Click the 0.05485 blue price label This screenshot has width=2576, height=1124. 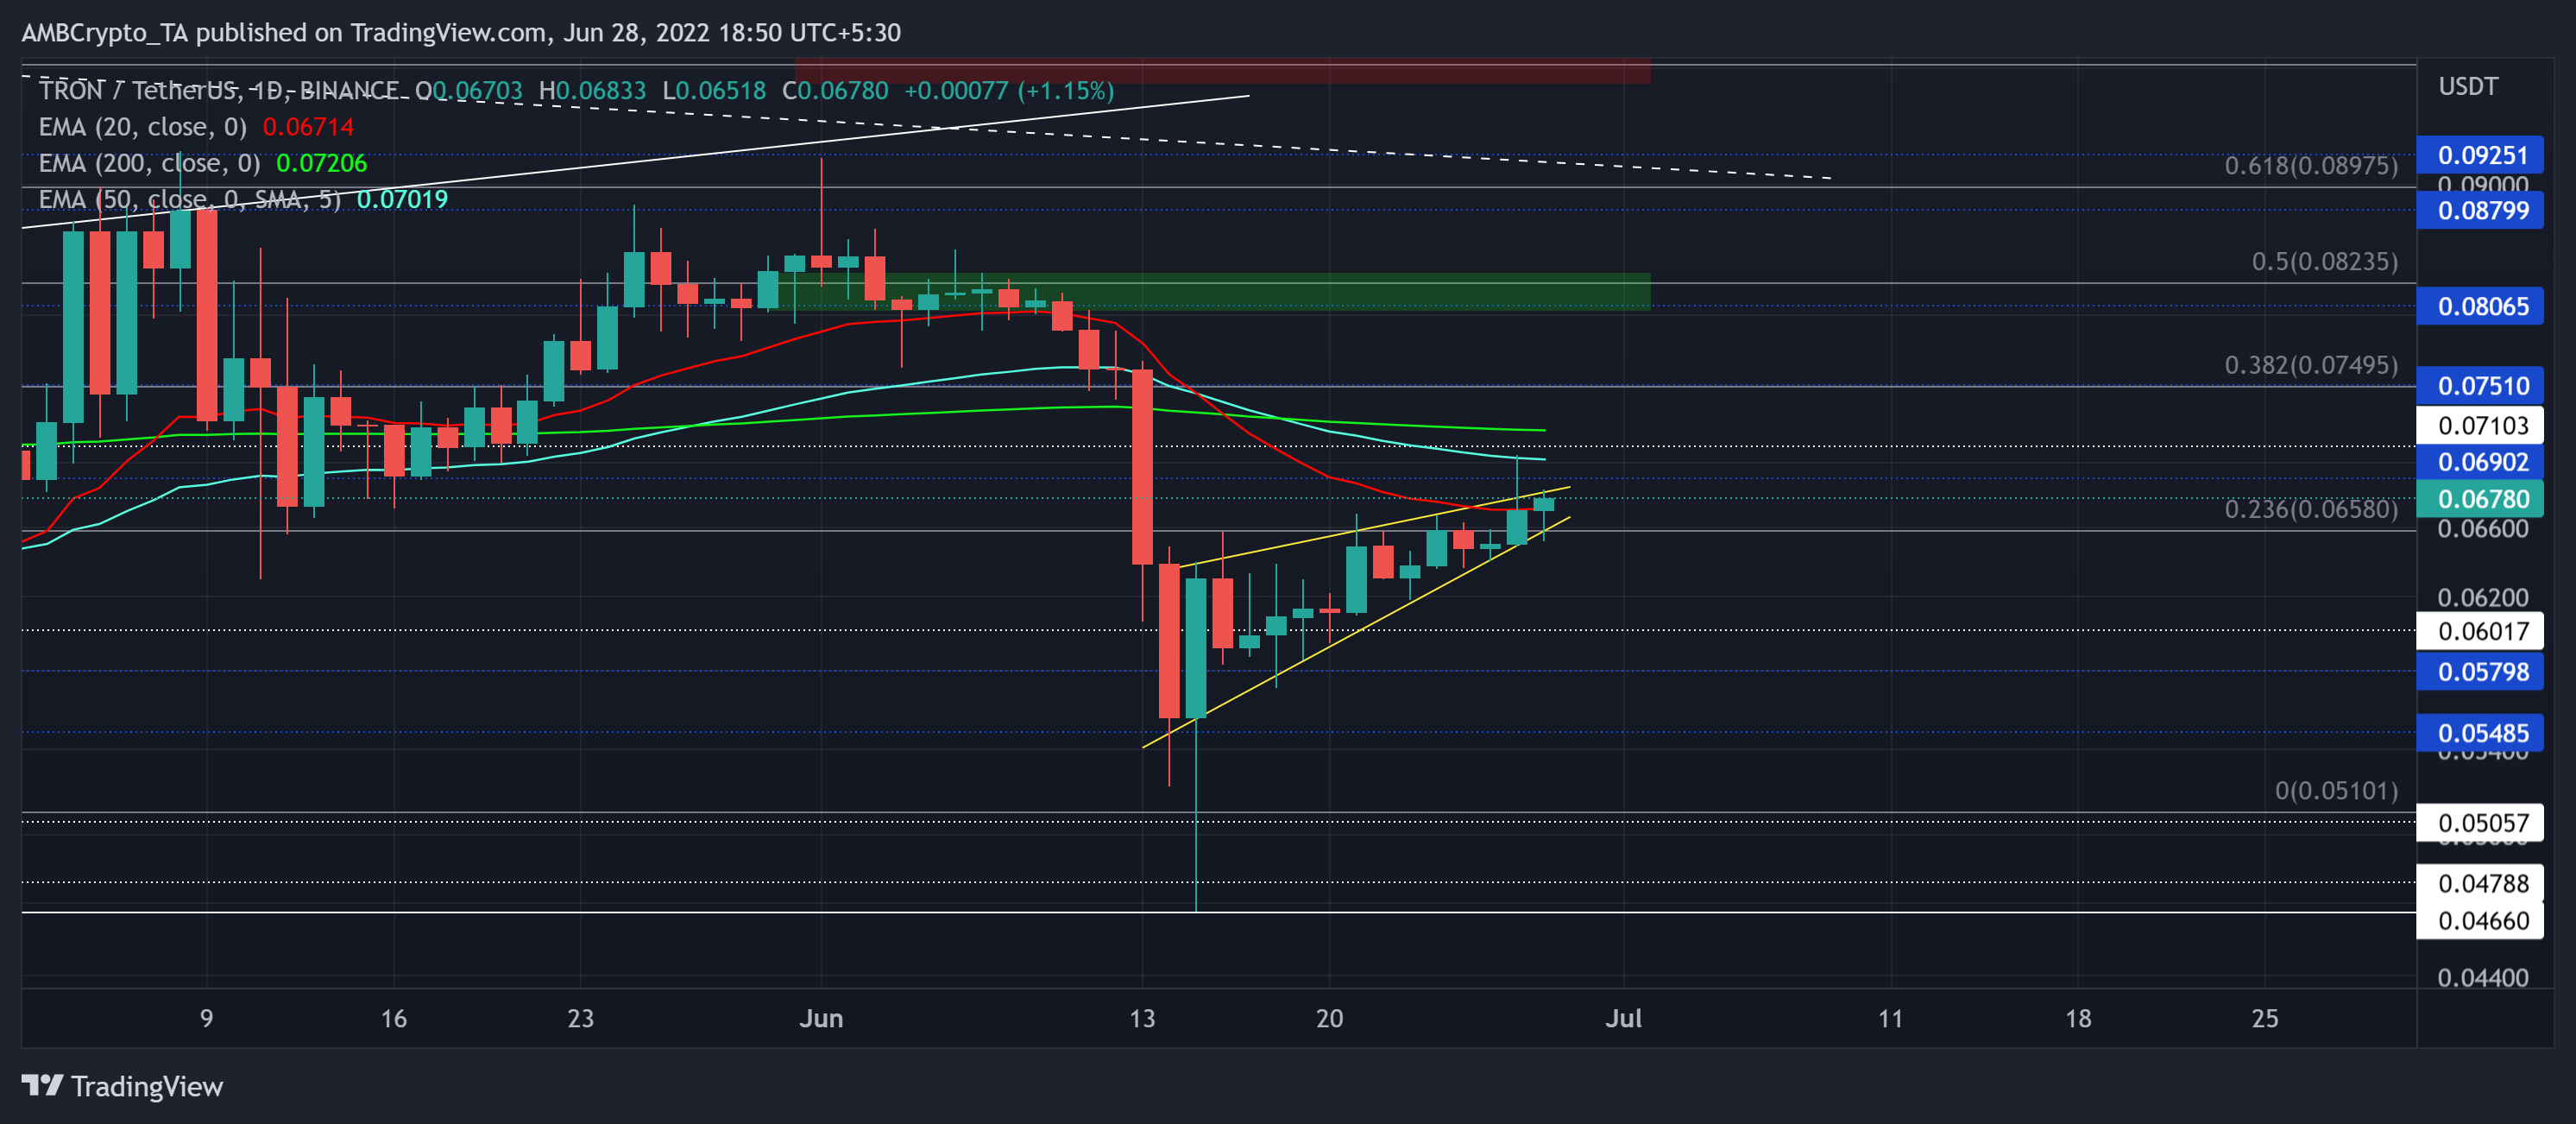pos(2480,733)
